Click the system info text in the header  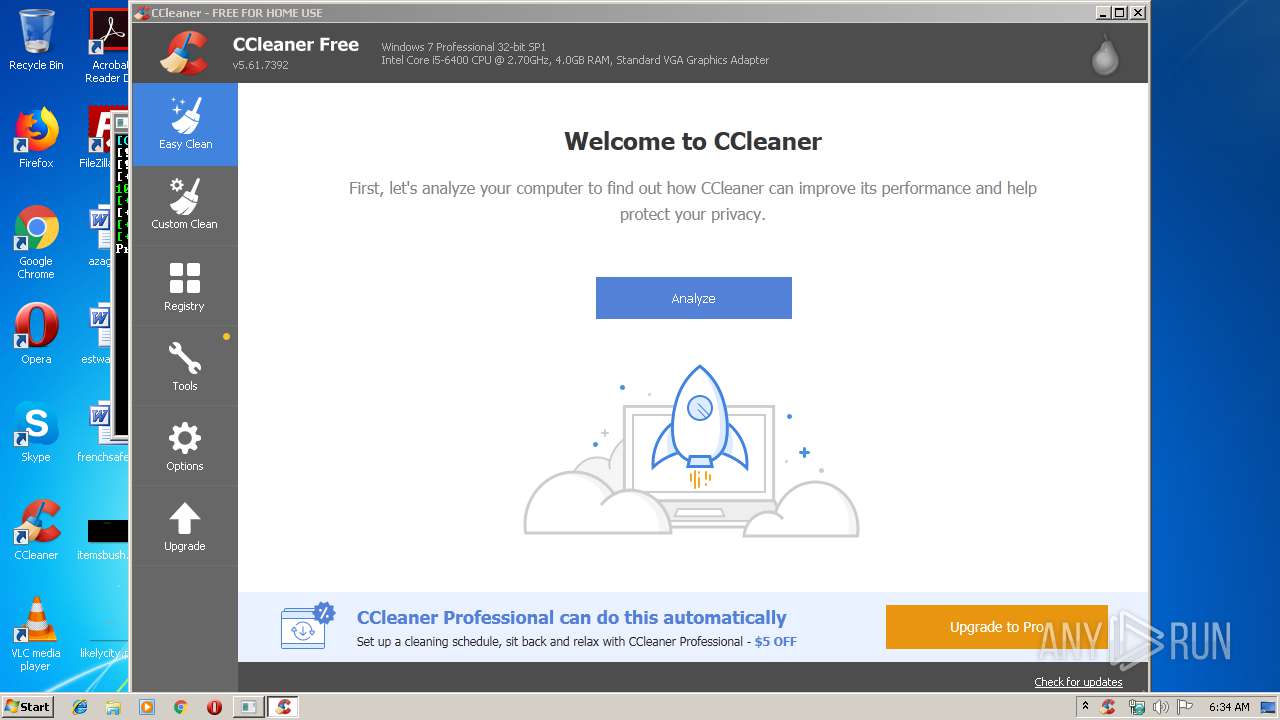575,54
